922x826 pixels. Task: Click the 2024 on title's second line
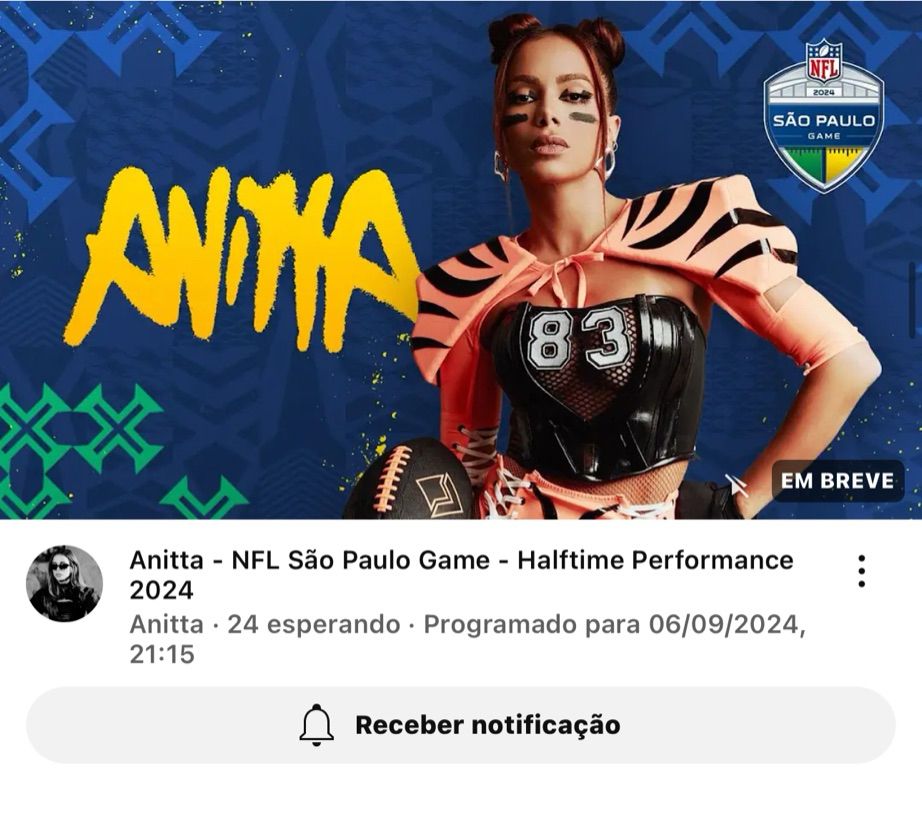(161, 590)
